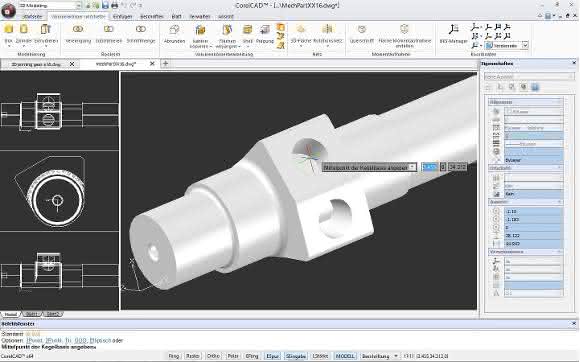
Task: Click the 3D-Fläche mesh icon
Action: click(x=301, y=29)
